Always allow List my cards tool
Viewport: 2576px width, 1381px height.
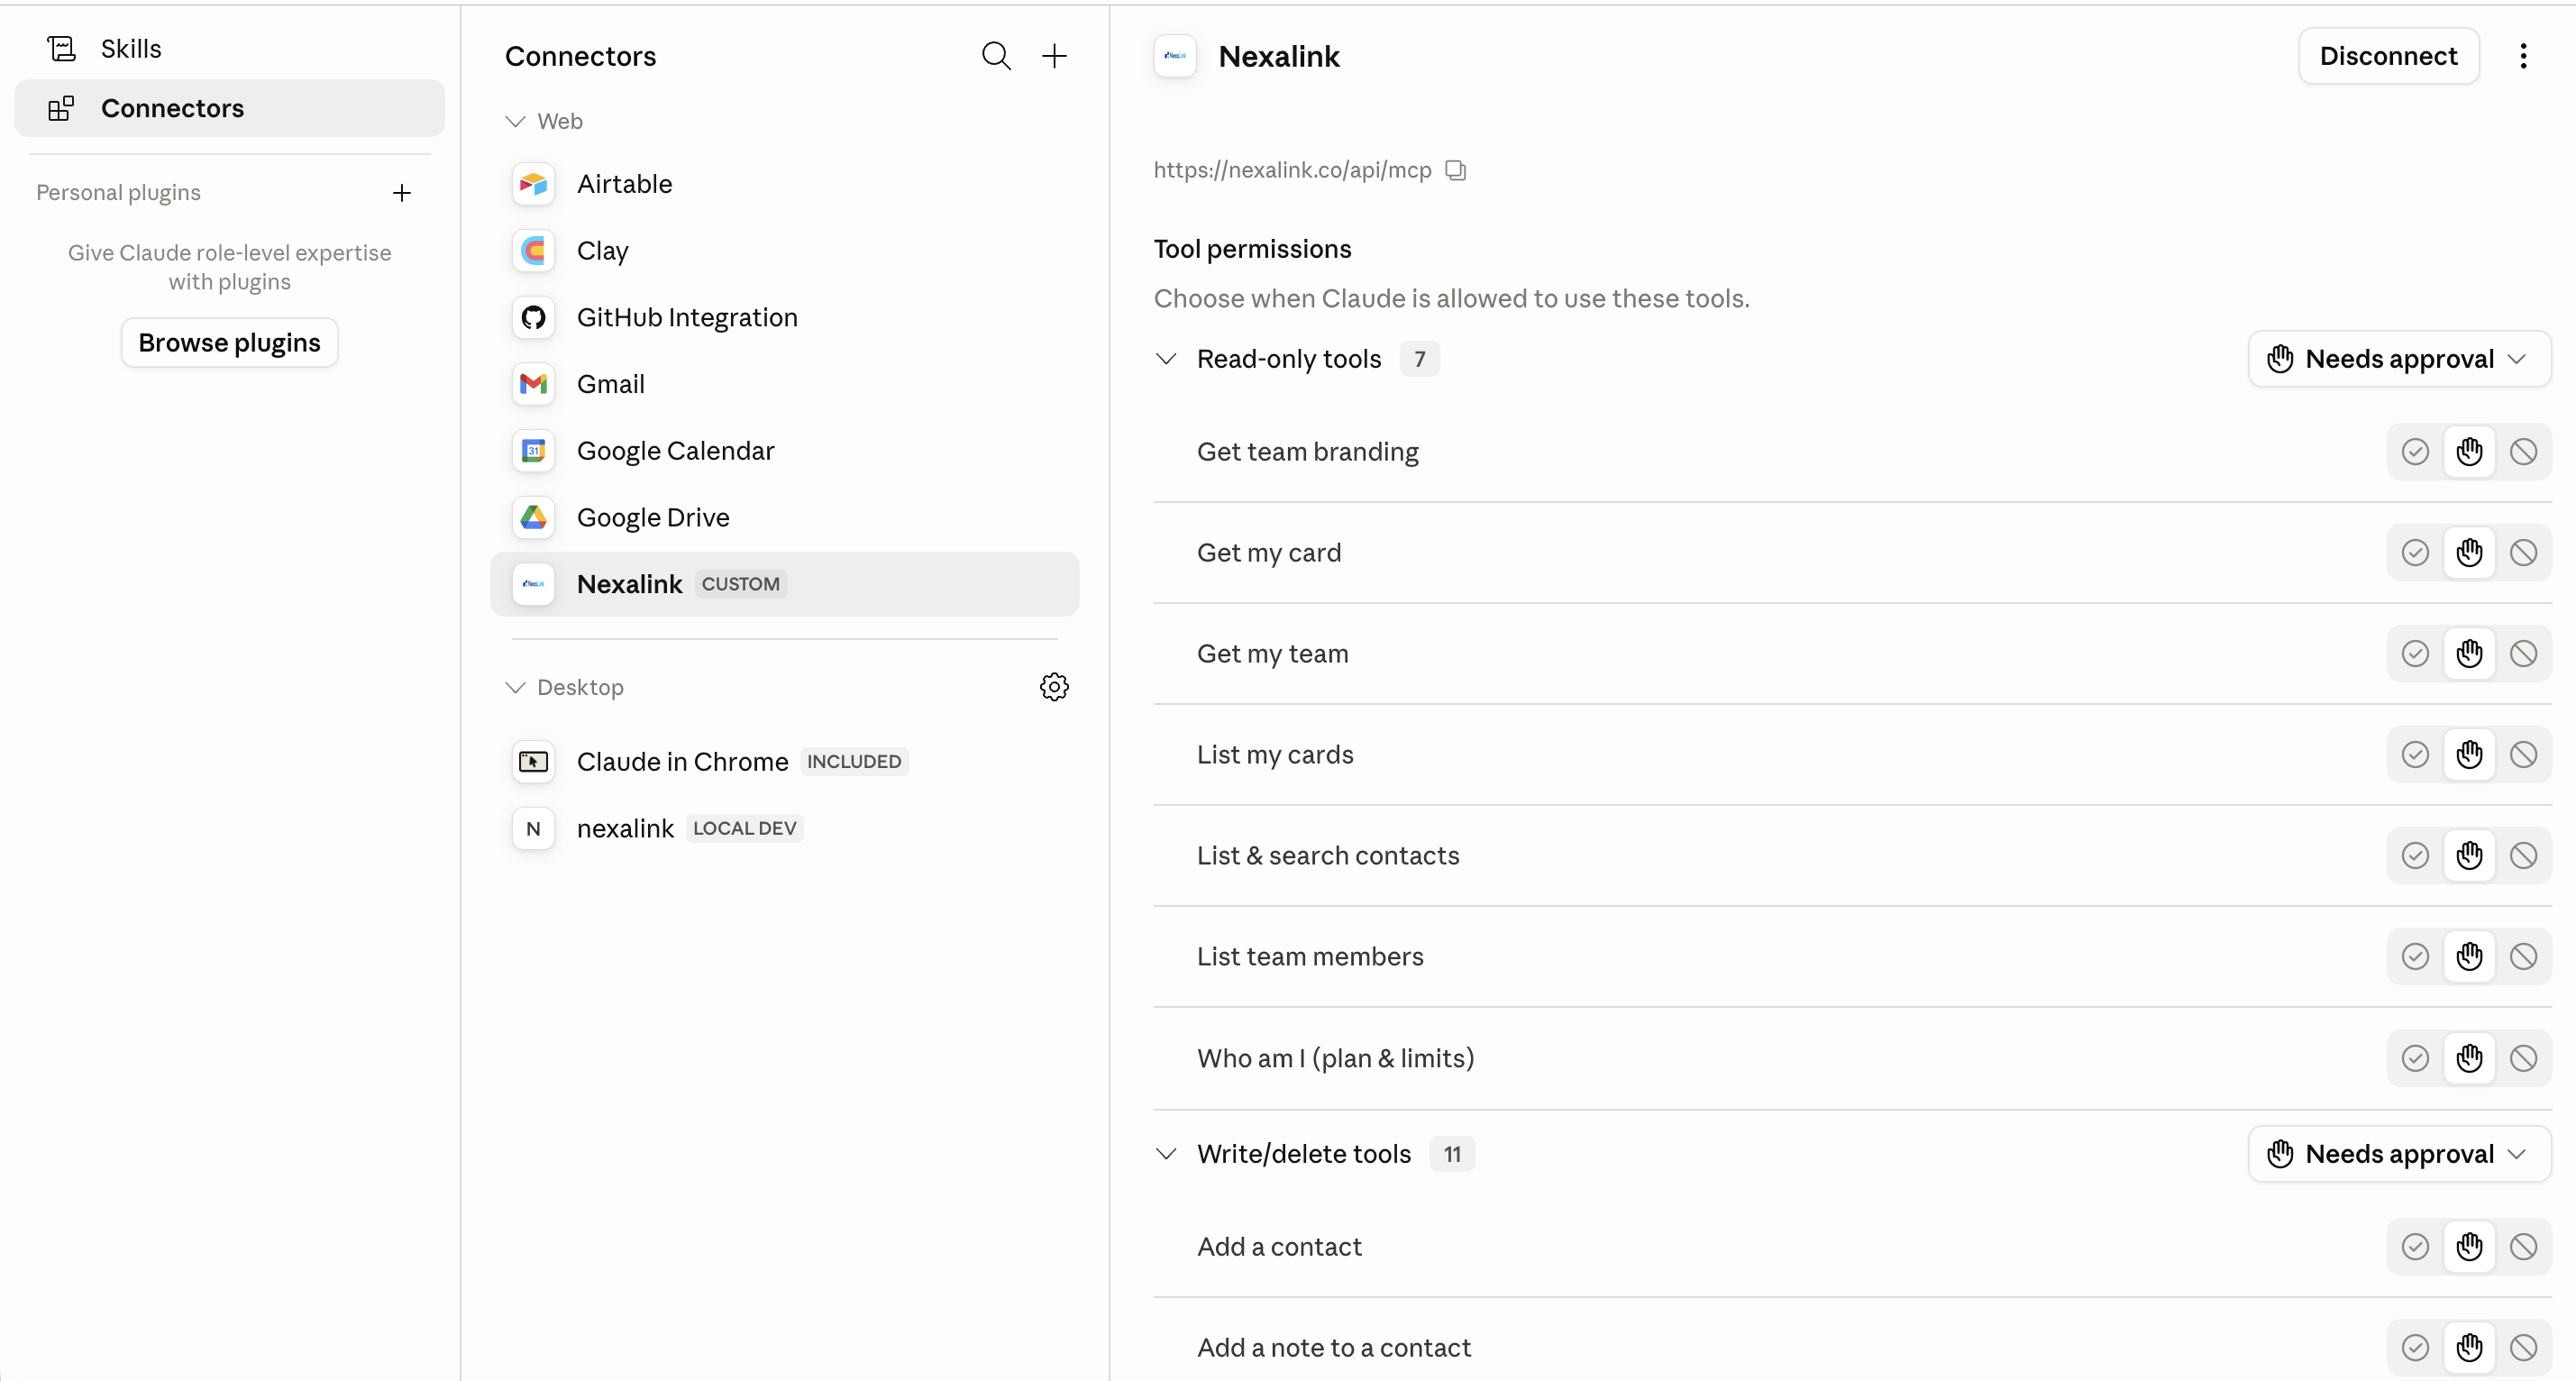[x=2415, y=755]
